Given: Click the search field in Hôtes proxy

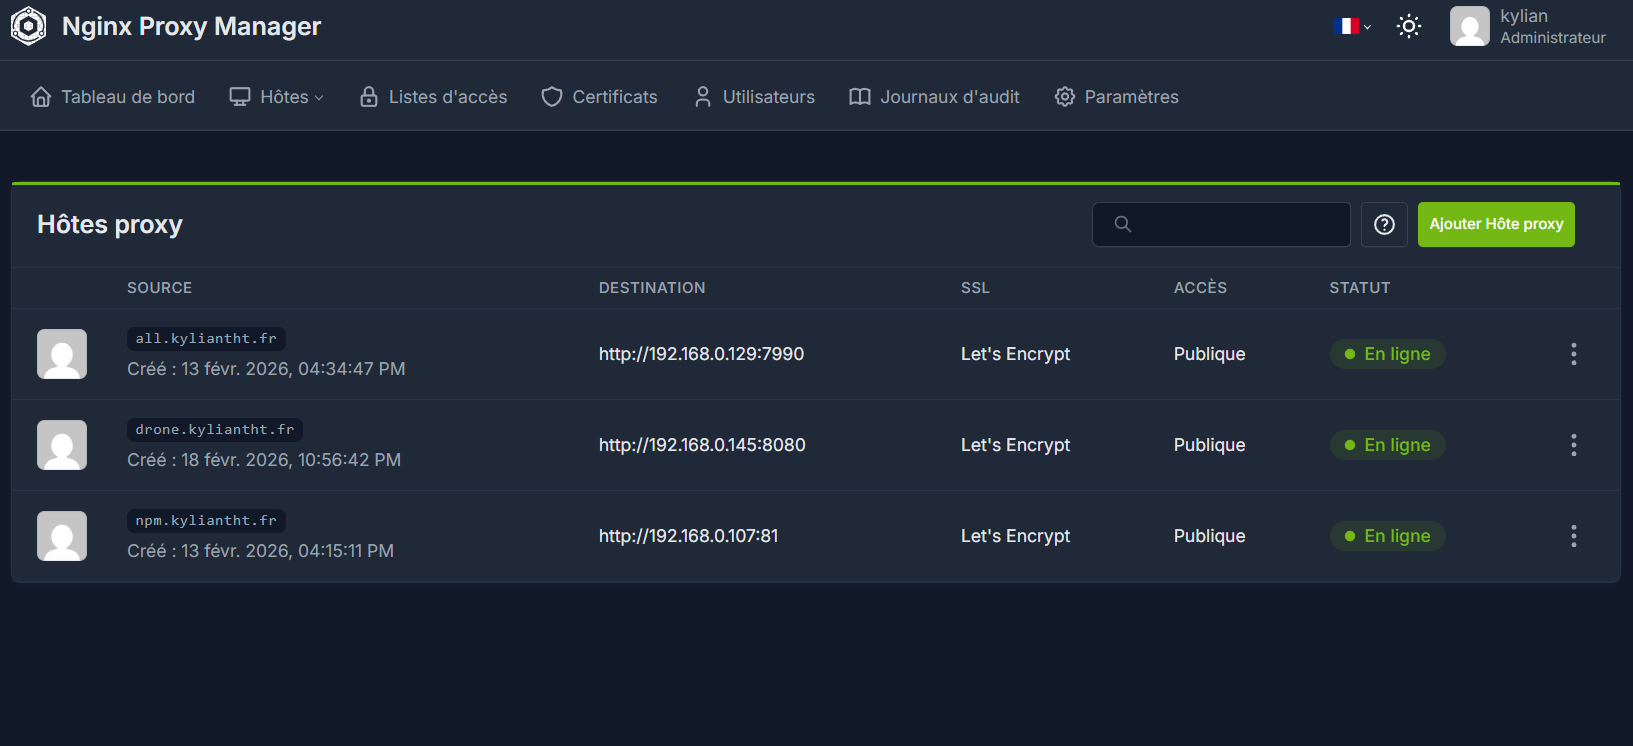Looking at the screenshot, I should tap(1221, 224).
